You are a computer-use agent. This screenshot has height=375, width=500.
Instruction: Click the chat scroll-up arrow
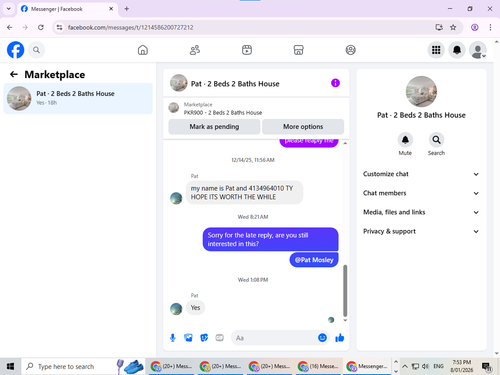345,143
